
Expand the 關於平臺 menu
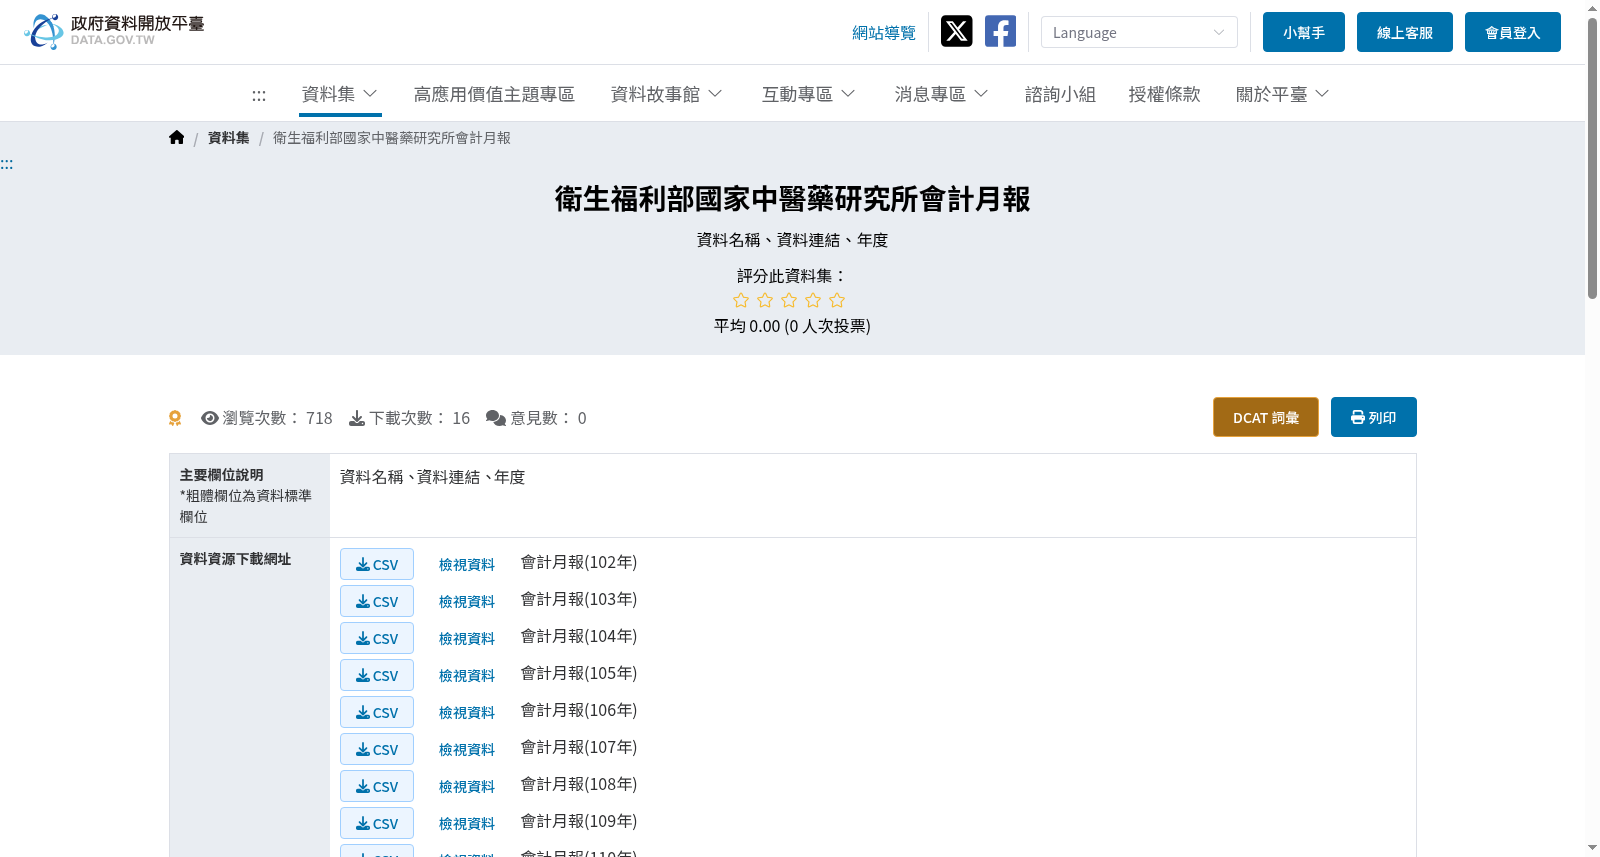[1282, 94]
